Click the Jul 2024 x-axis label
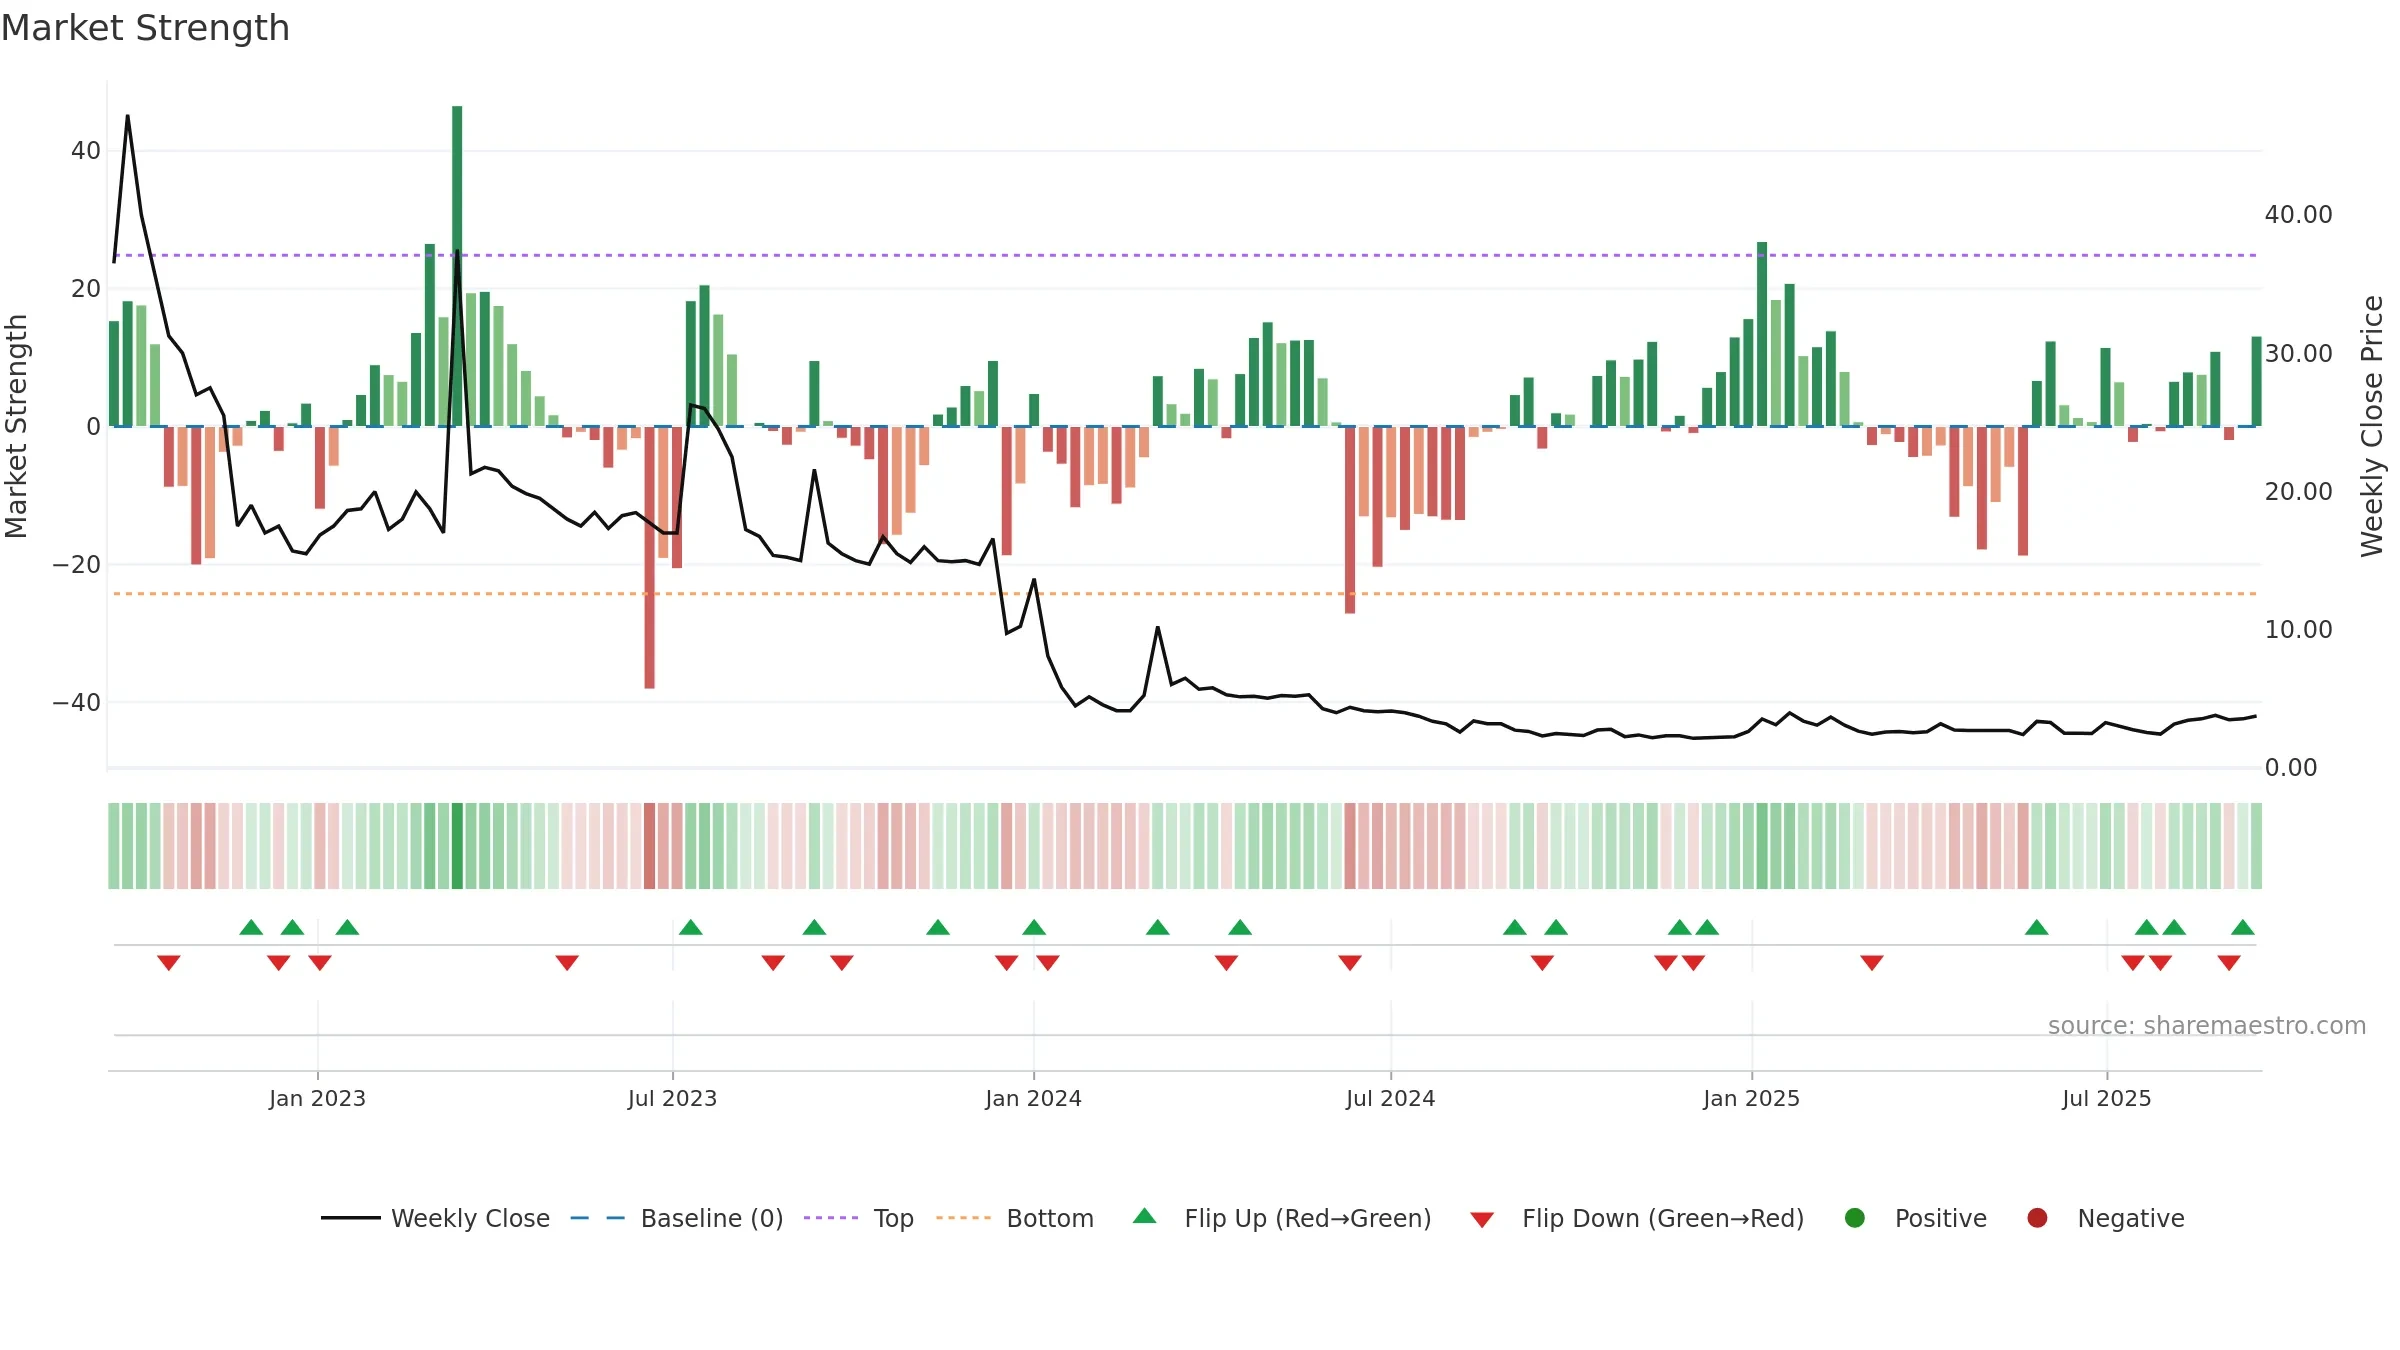The height and width of the screenshot is (1350, 2400). (x=1390, y=1098)
